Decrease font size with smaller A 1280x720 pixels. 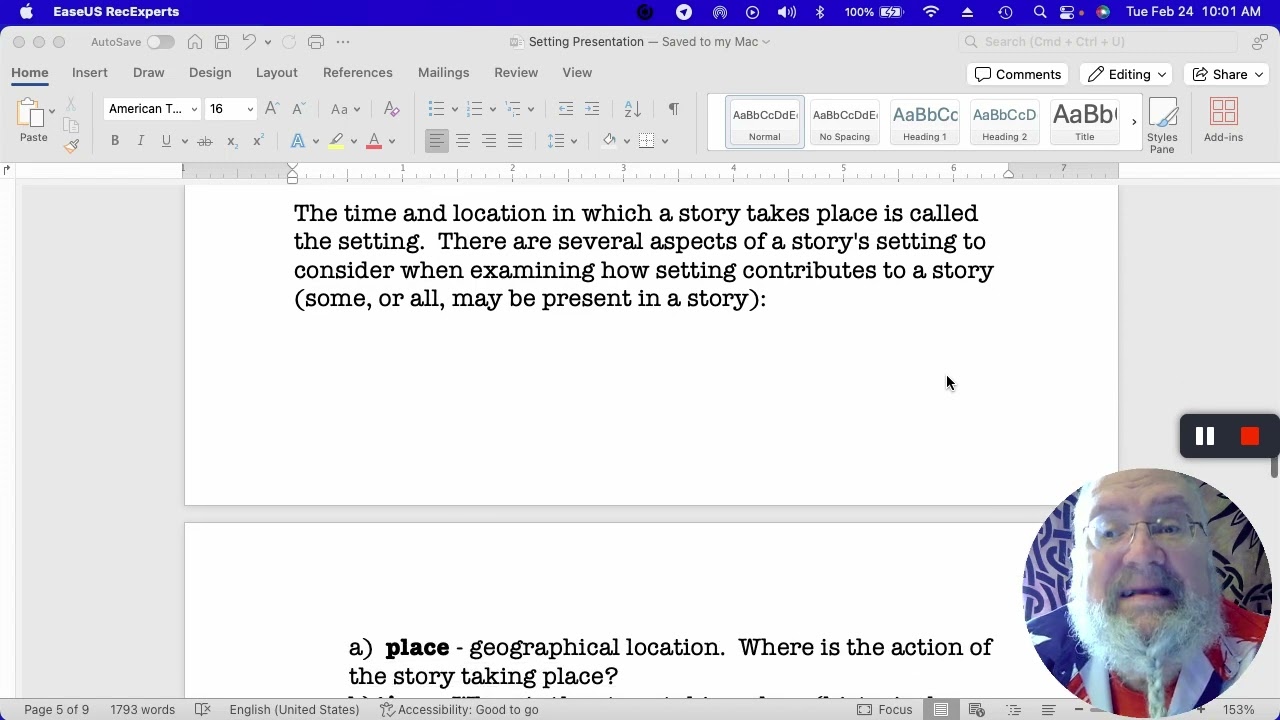point(297,109)
